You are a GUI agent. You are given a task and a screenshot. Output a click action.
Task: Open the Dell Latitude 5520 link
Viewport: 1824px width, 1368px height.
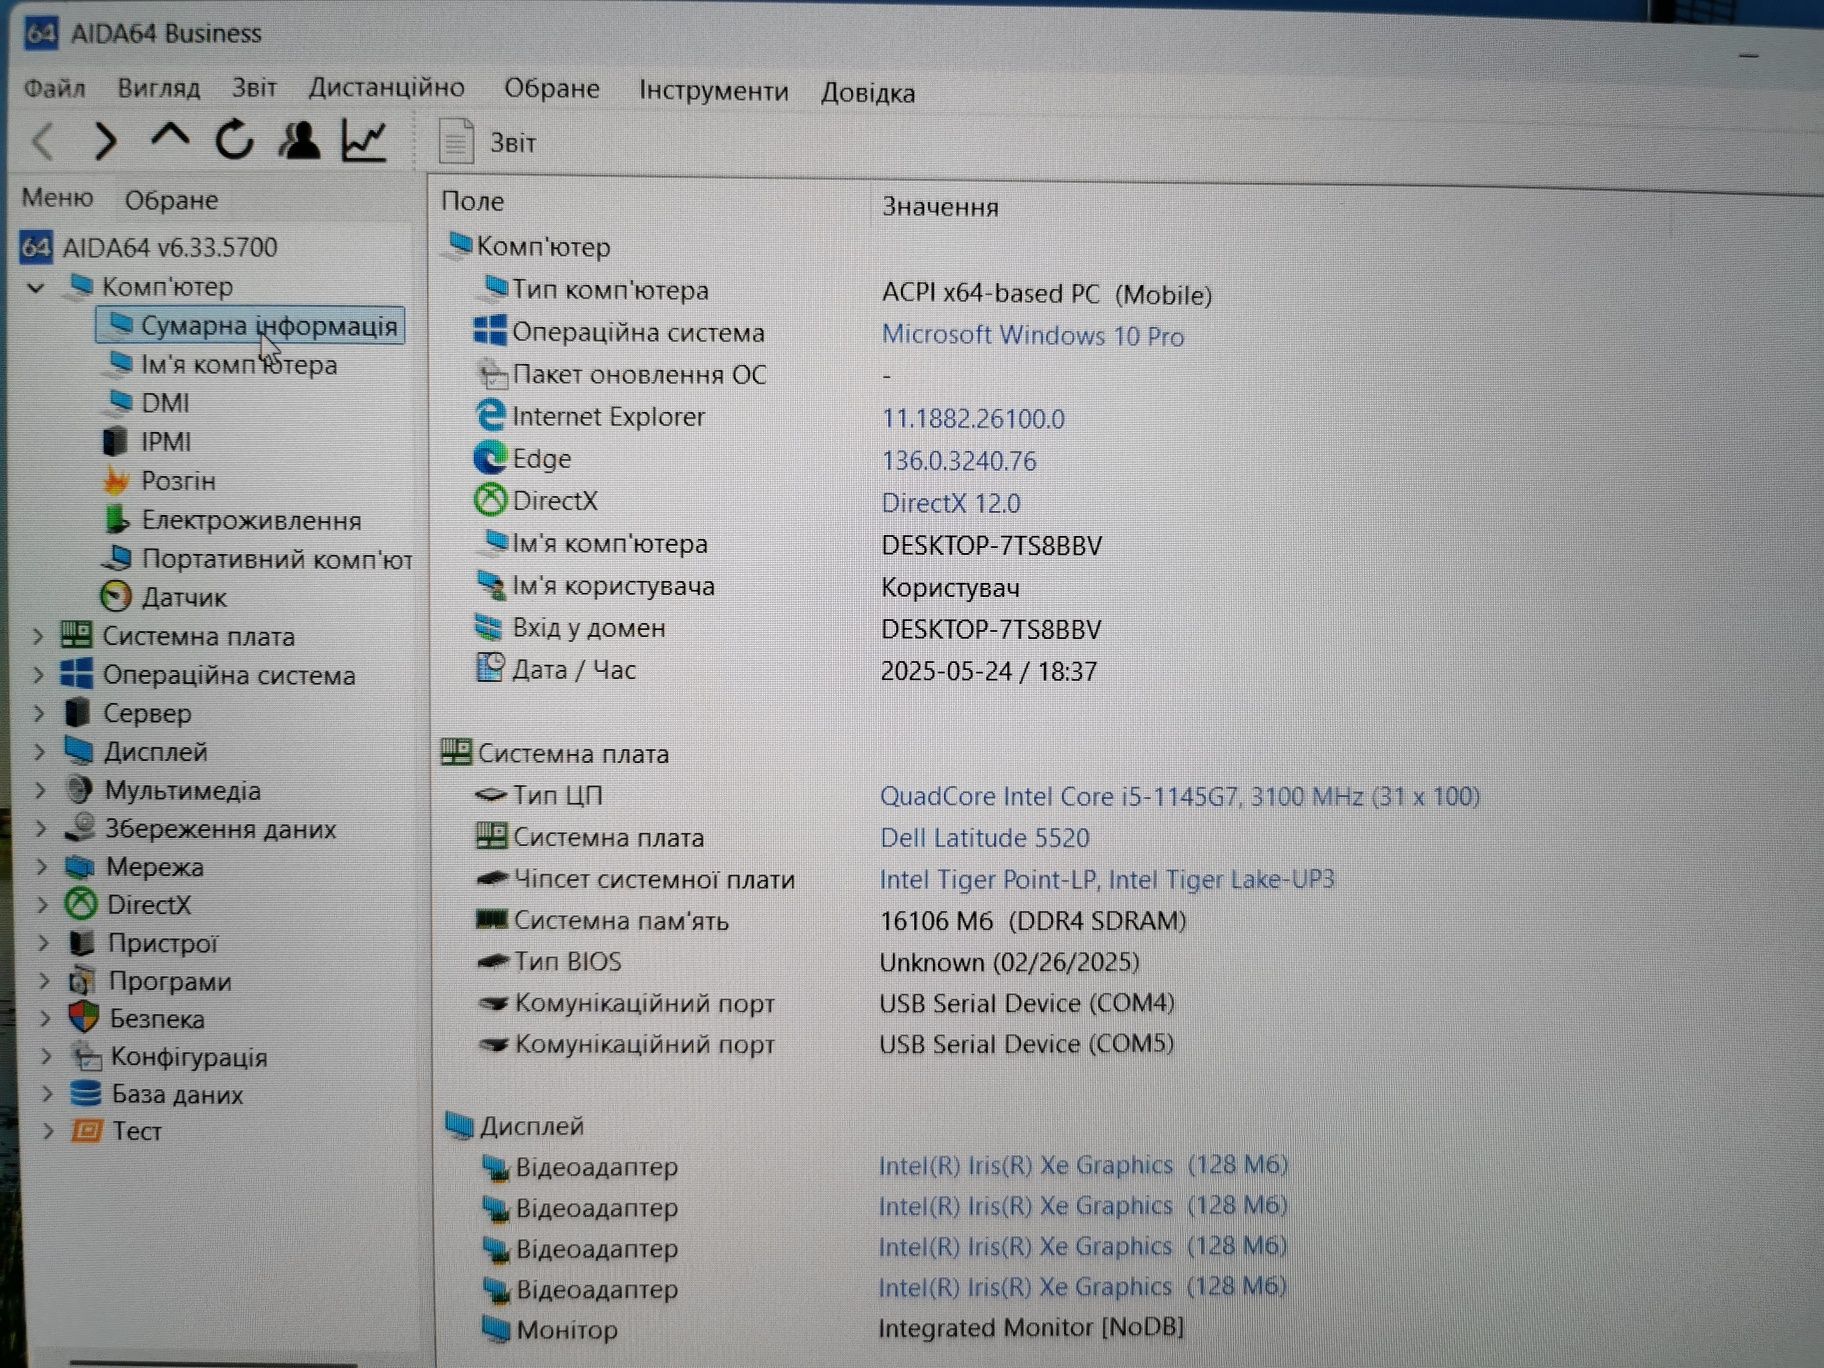pos(985,838)
